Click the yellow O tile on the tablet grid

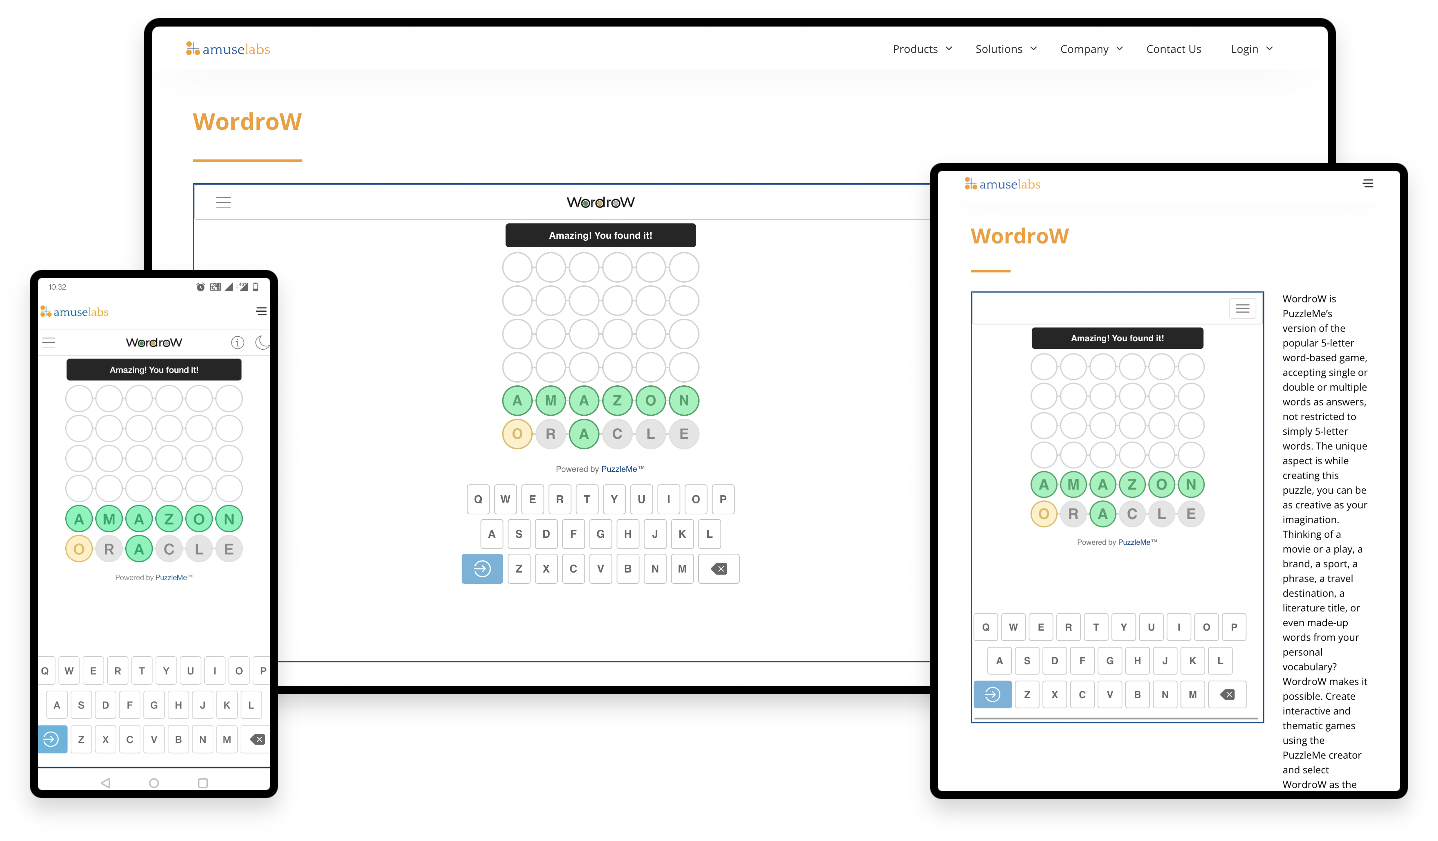pyautogui.click(x=1044, y=514)
